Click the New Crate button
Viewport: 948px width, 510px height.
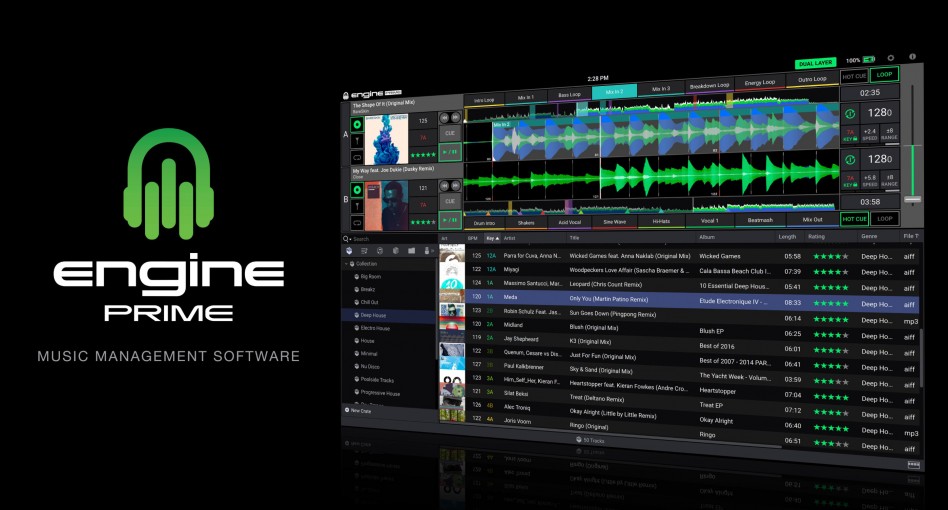358,410
